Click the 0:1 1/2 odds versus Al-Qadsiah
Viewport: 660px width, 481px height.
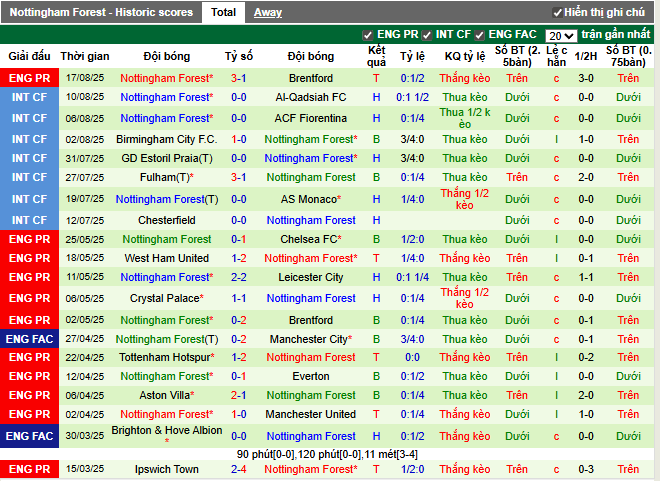pos(412,97)
